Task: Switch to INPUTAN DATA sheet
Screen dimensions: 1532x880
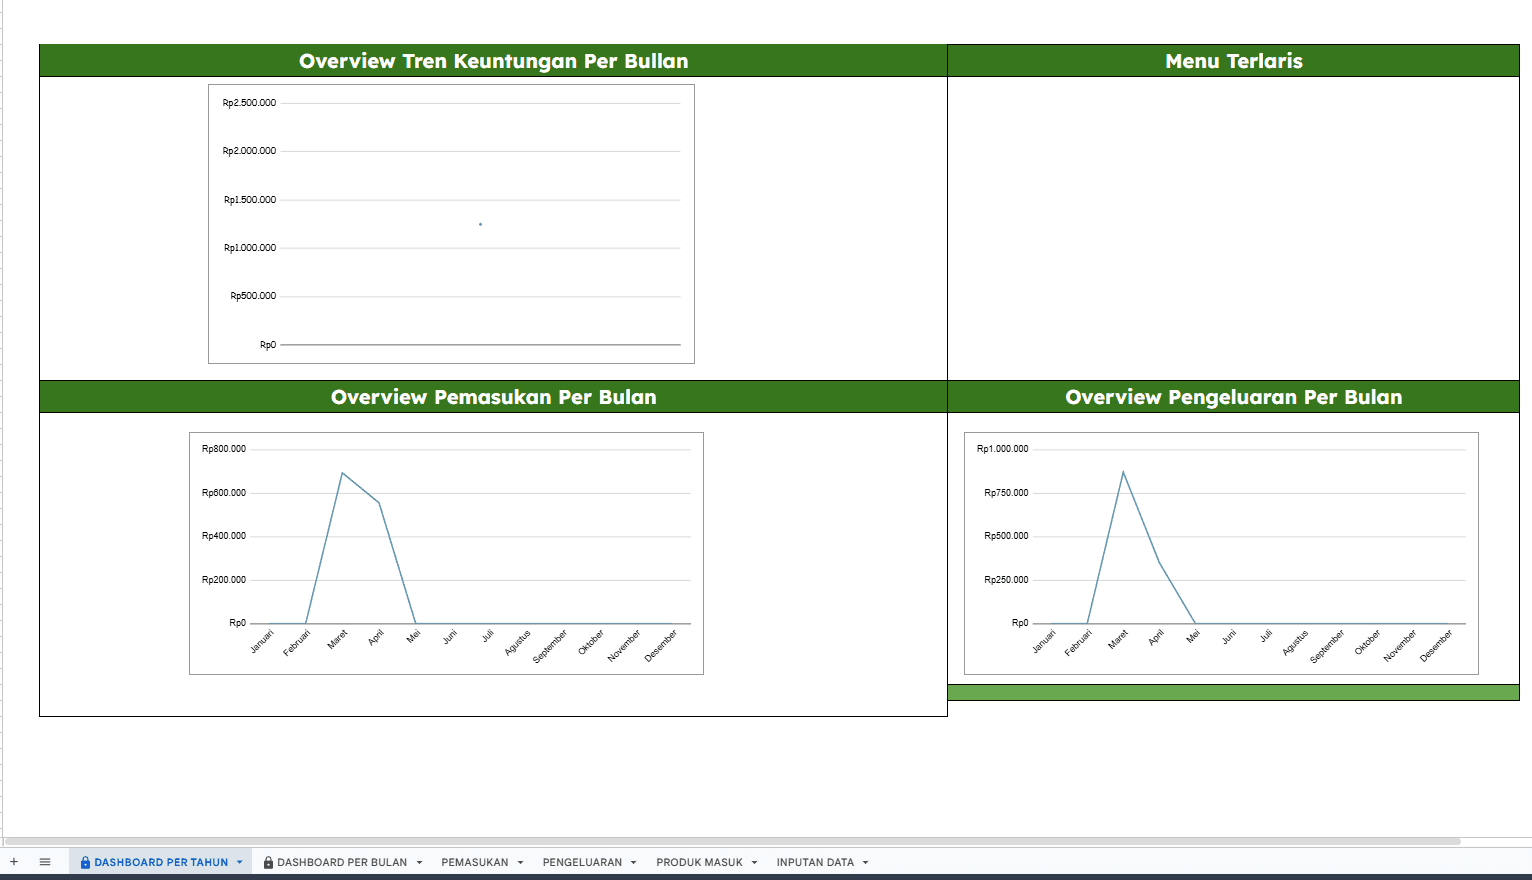Action: (x=815, y=862)
